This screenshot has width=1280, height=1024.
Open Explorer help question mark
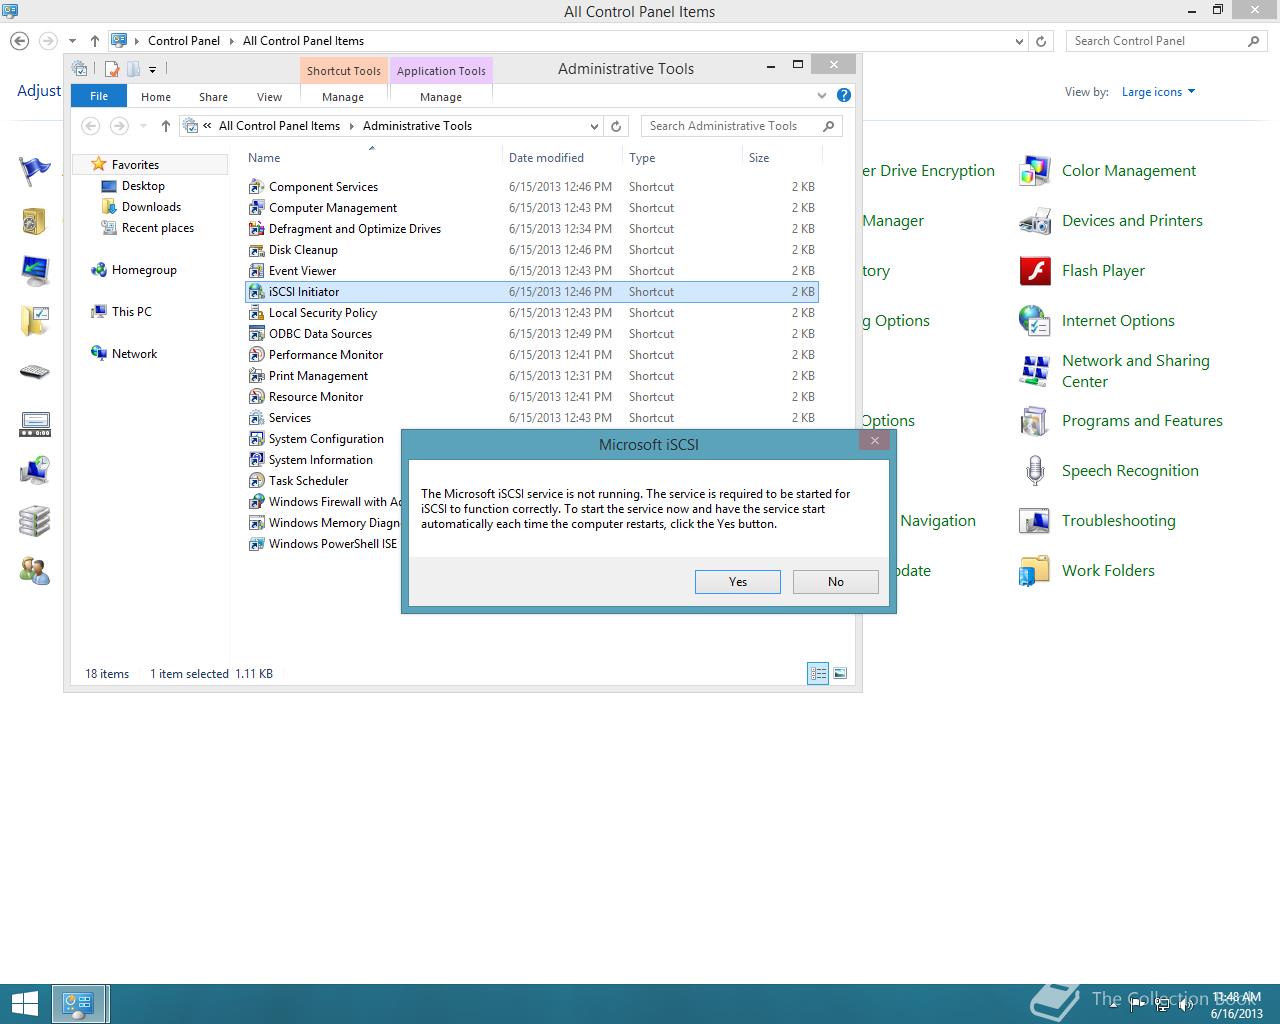(844, 95)
